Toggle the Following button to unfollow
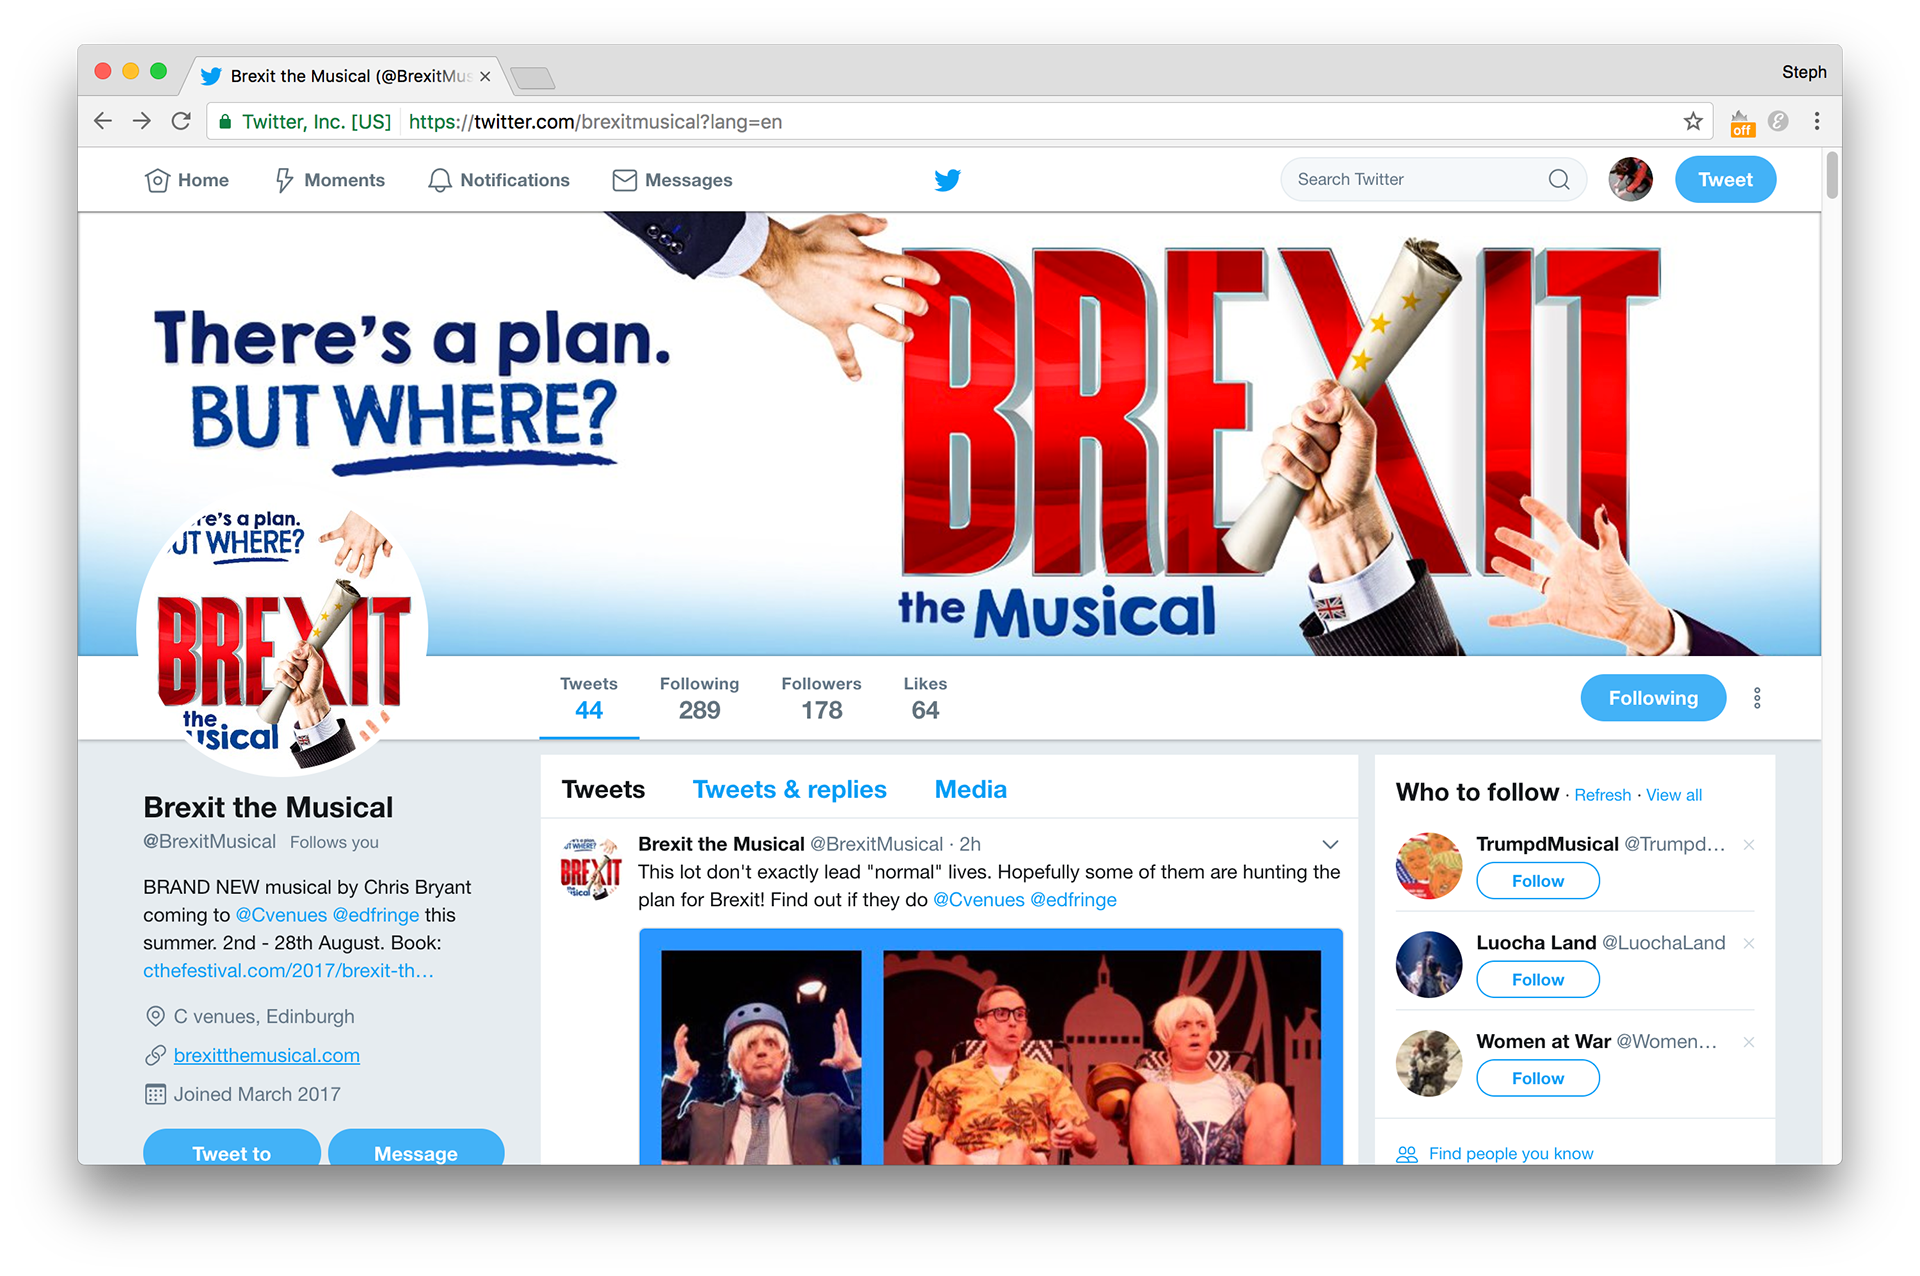 [x=1653, y=698]
